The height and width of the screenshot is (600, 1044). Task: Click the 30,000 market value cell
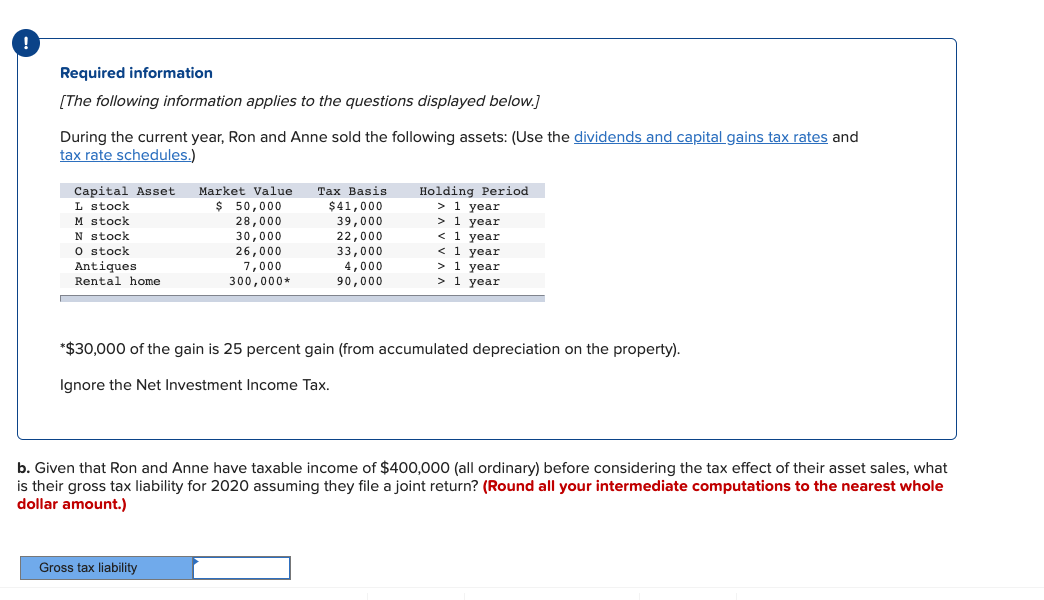pos(258,236)
